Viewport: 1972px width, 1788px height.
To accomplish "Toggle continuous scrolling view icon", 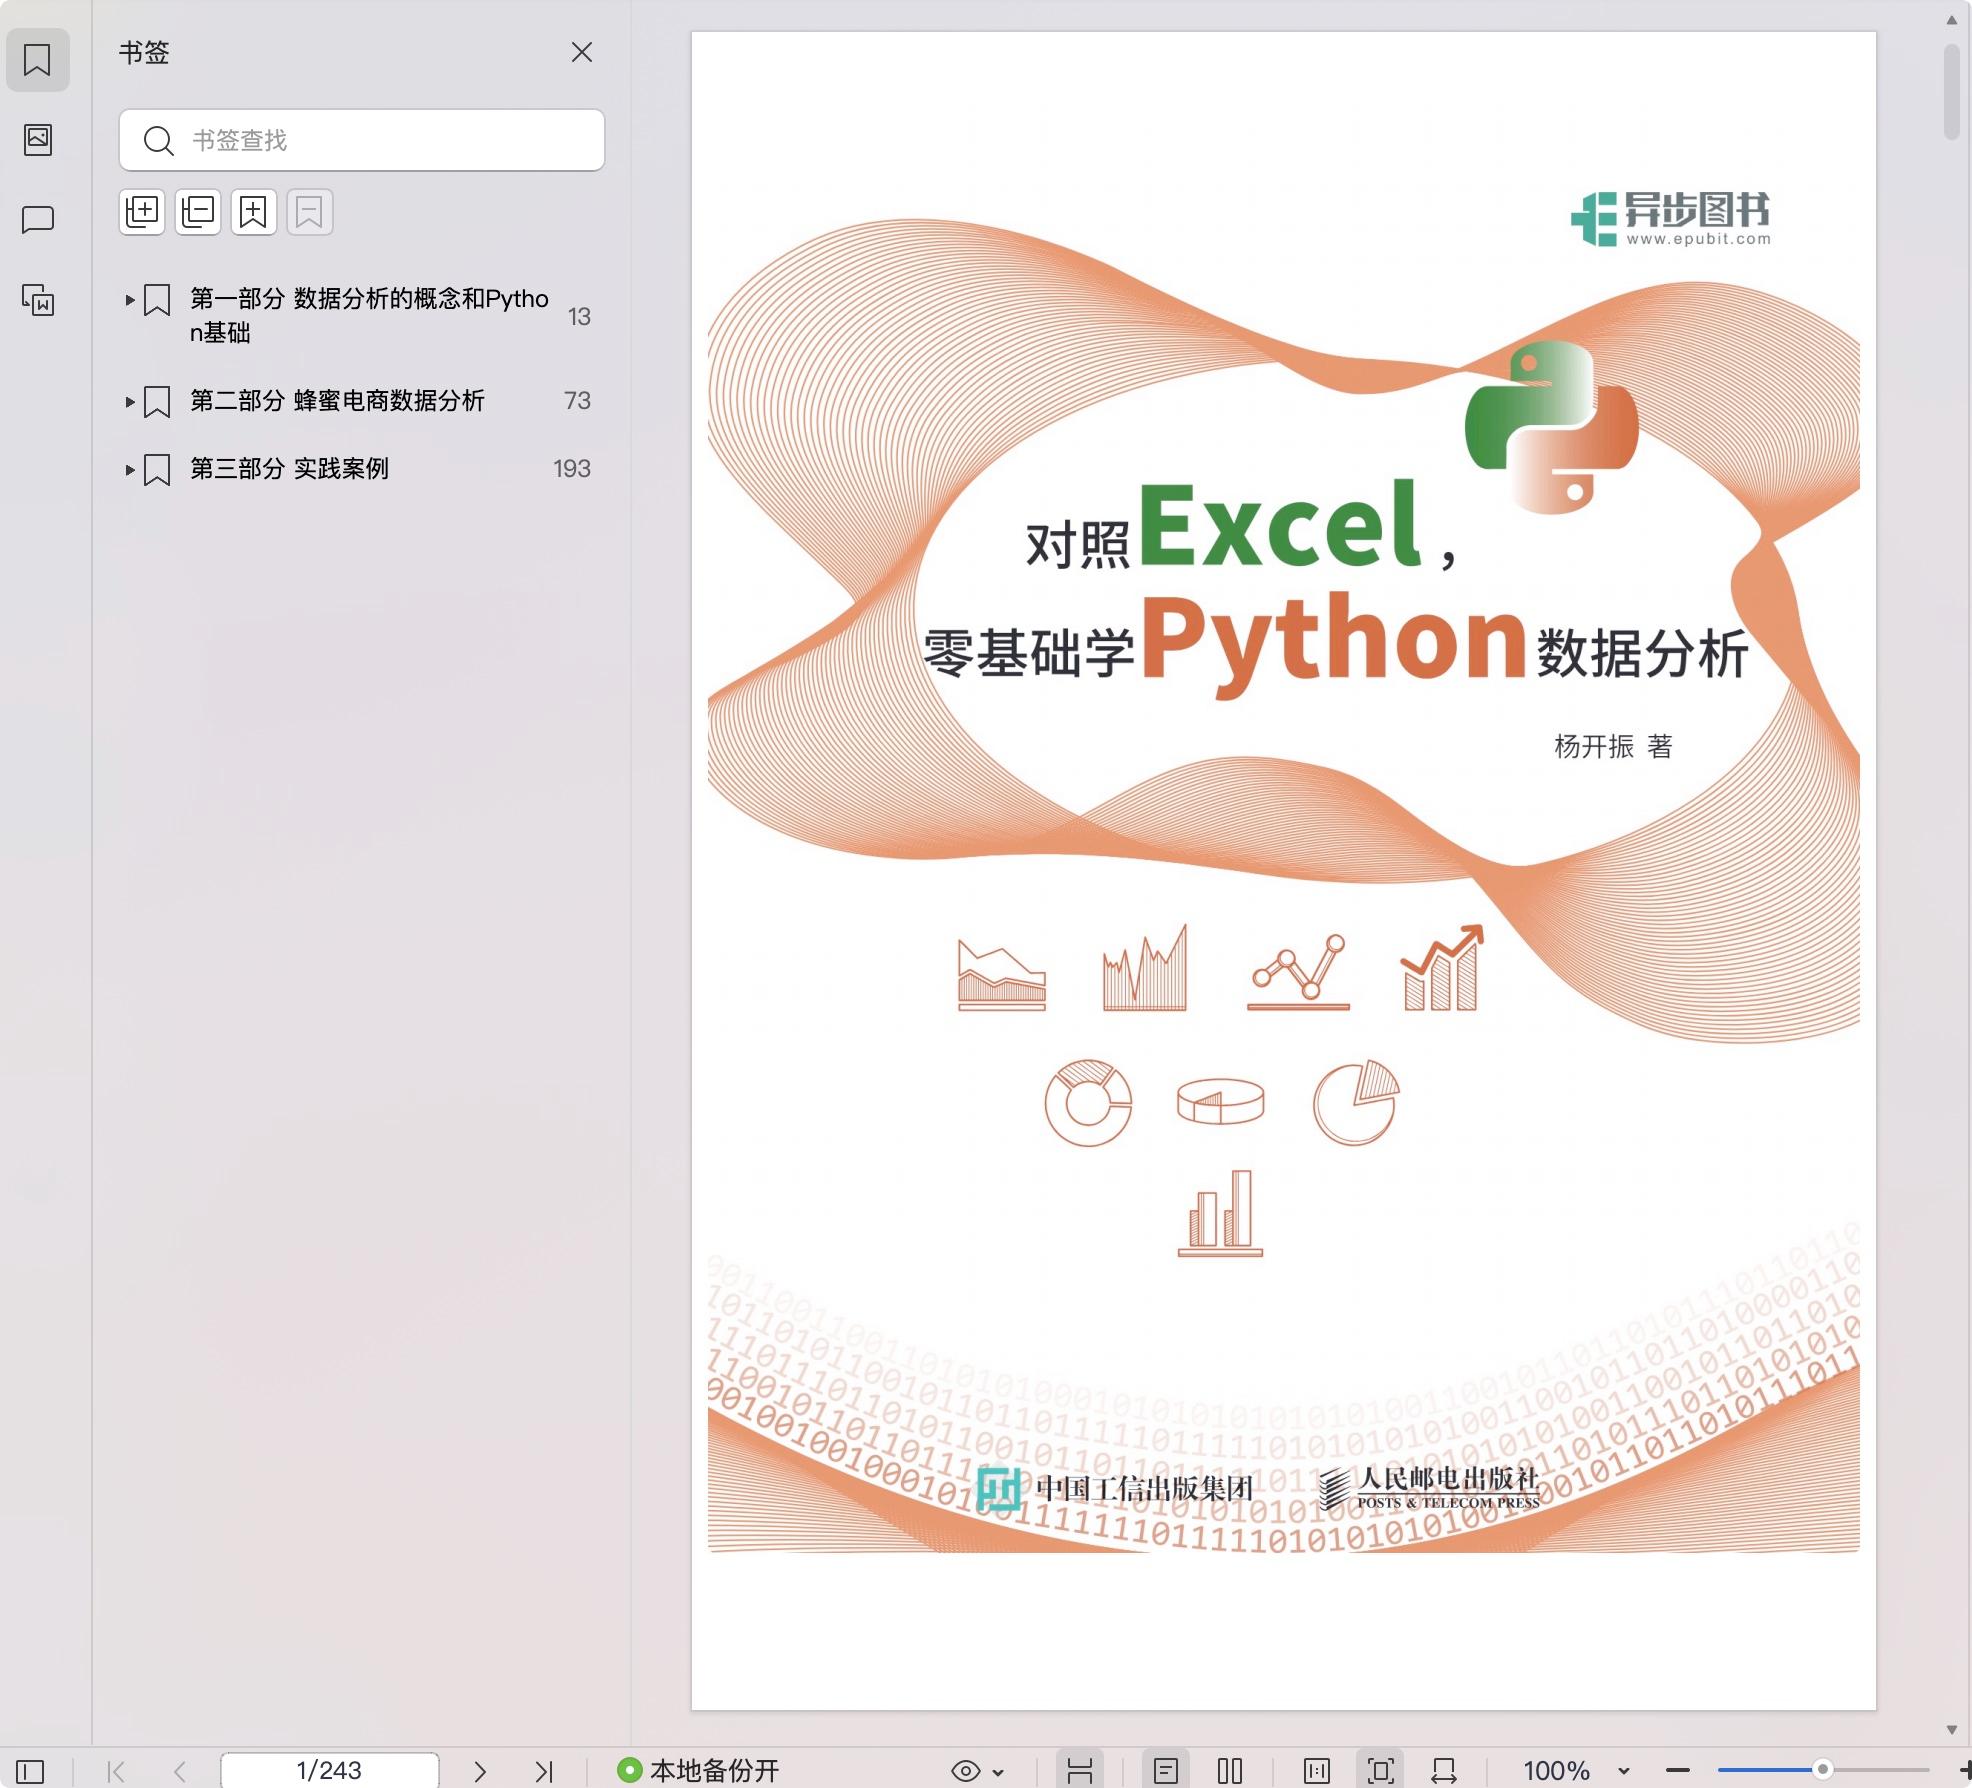I will click(x=1080, y=1771).
